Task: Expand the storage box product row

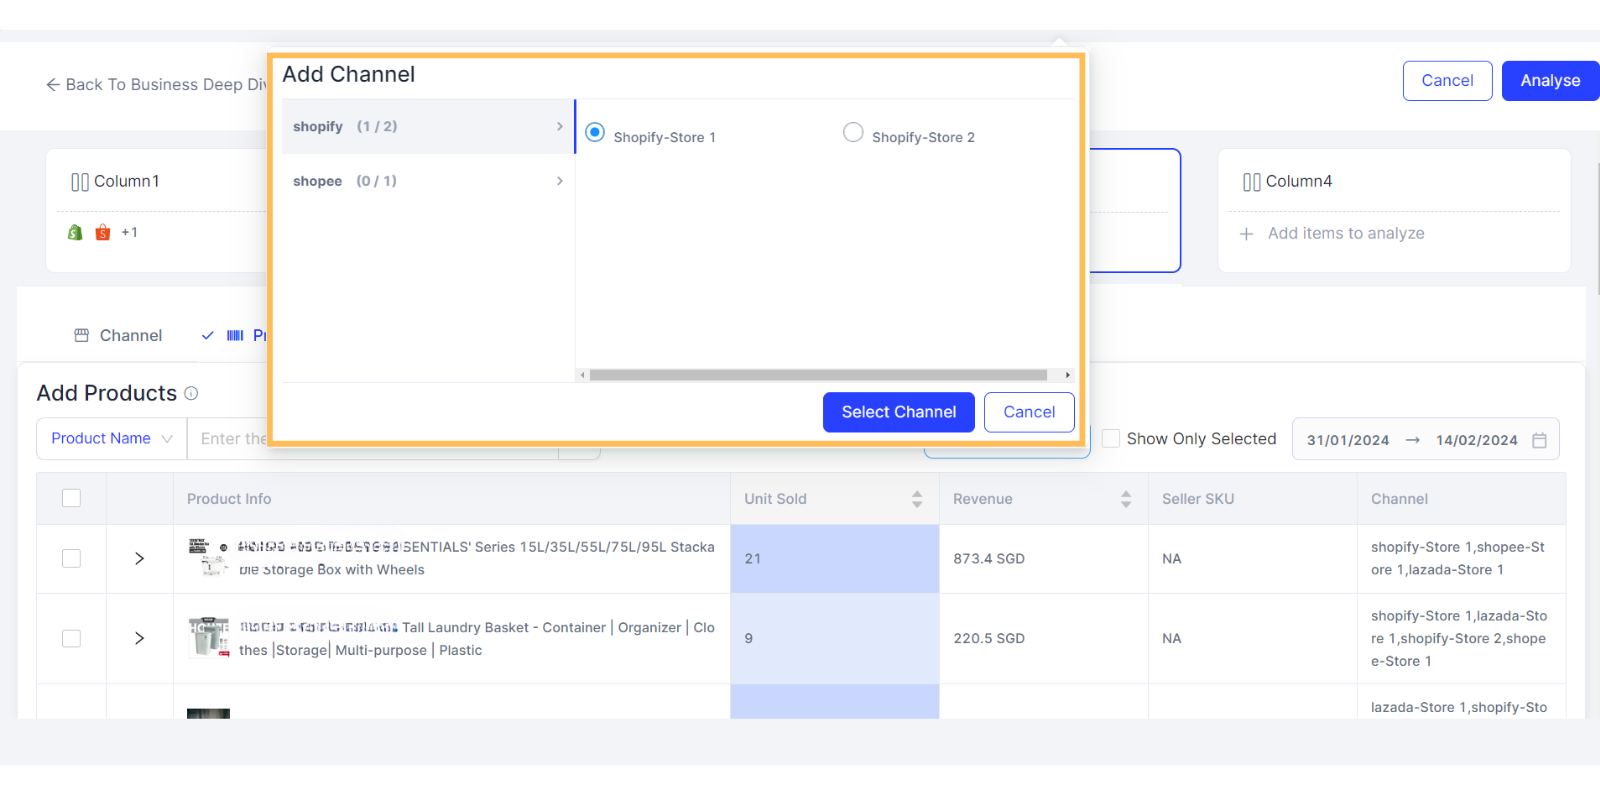Action: (x=139, y=558)
